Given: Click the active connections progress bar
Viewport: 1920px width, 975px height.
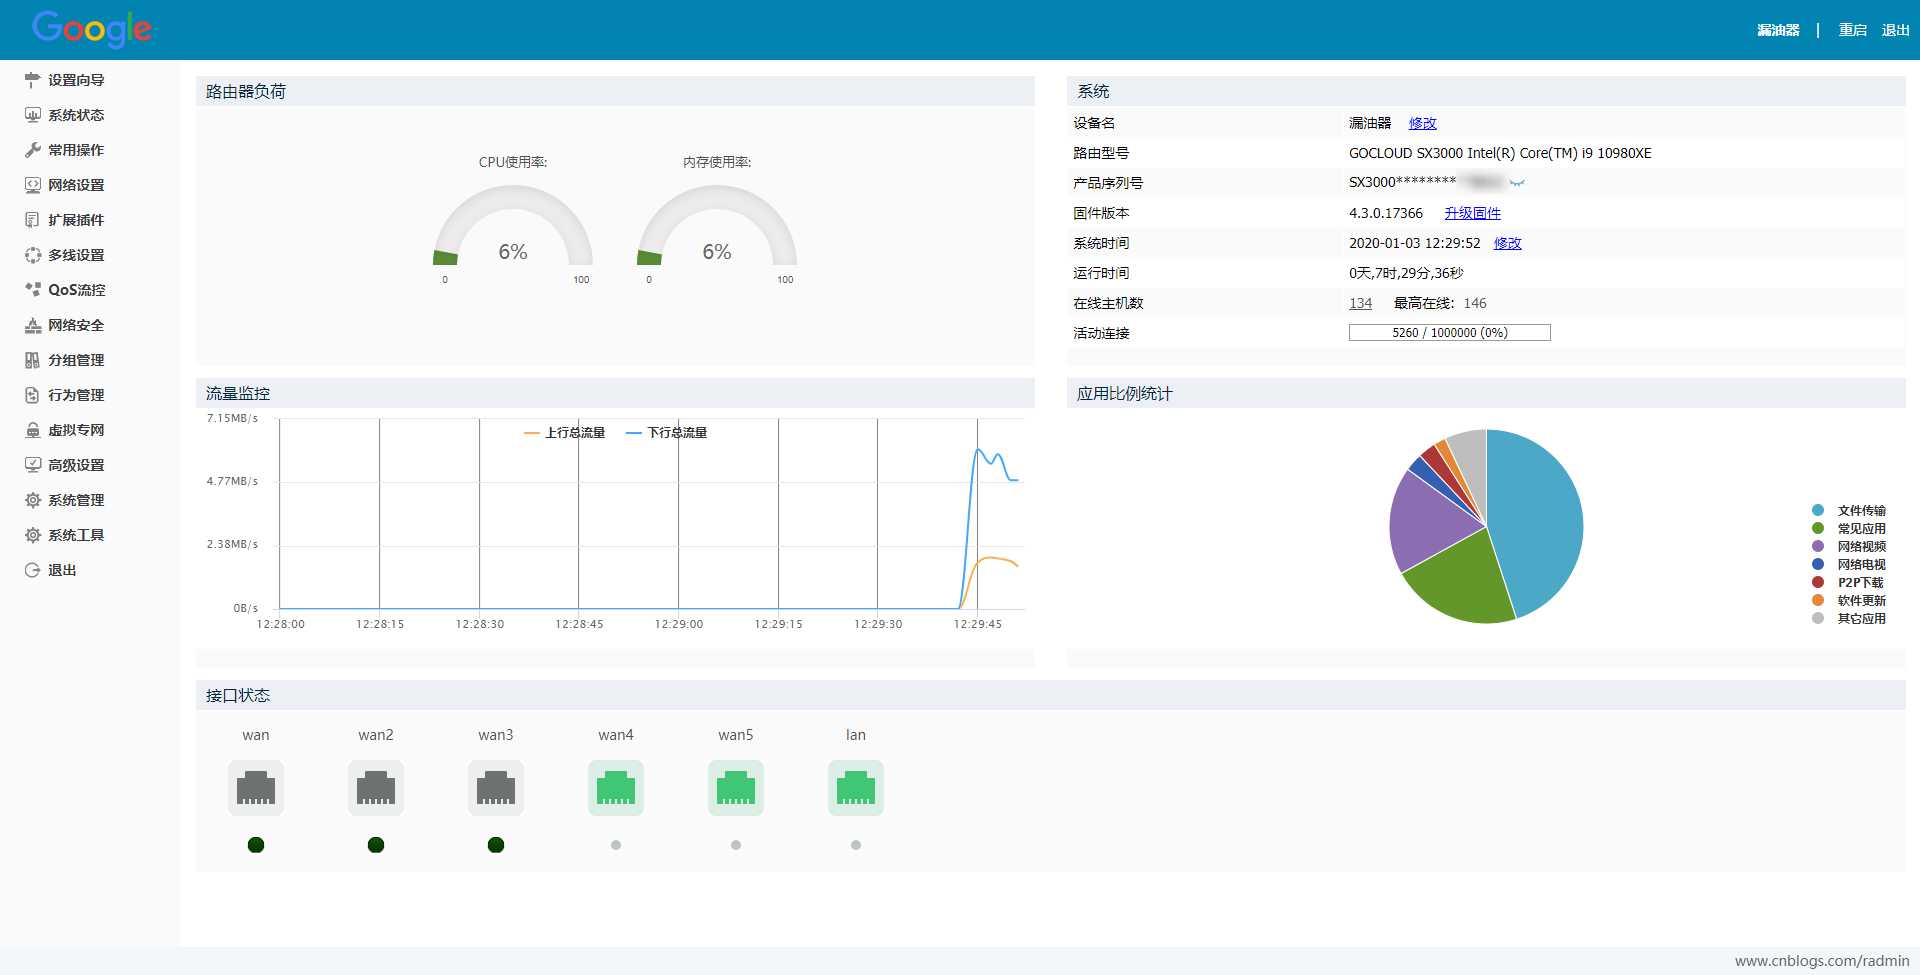Looking at the screenshot, I should 1449,333.
